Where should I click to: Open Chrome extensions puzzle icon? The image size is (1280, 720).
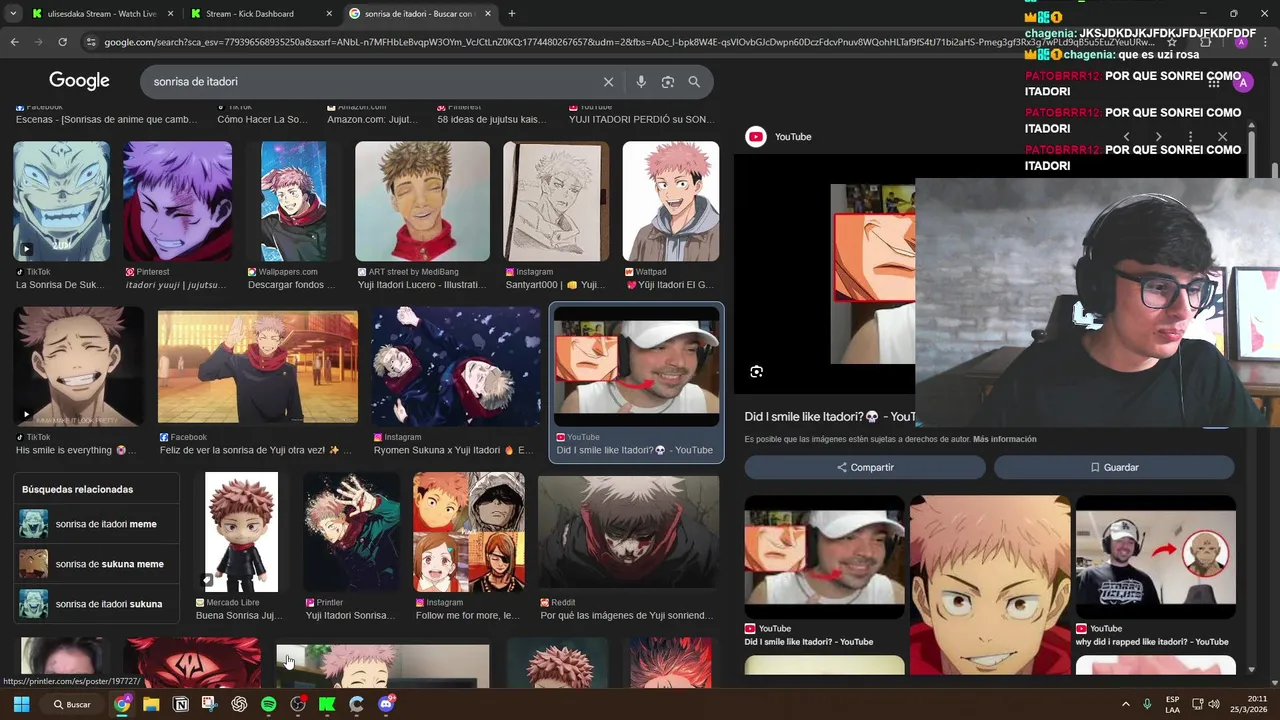point(1205,42)
